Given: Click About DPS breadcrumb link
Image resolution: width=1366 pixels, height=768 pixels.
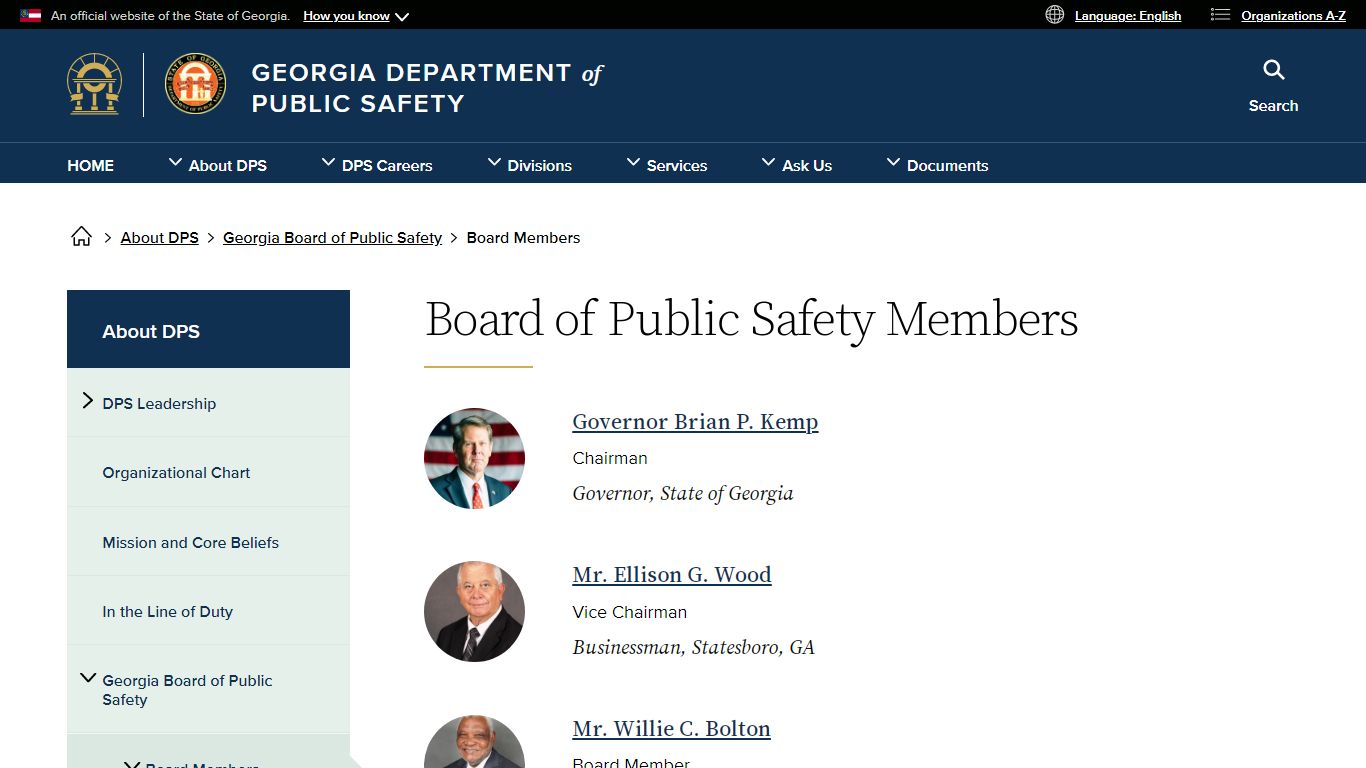Looking at the screenshot, I should click(160, 238).
